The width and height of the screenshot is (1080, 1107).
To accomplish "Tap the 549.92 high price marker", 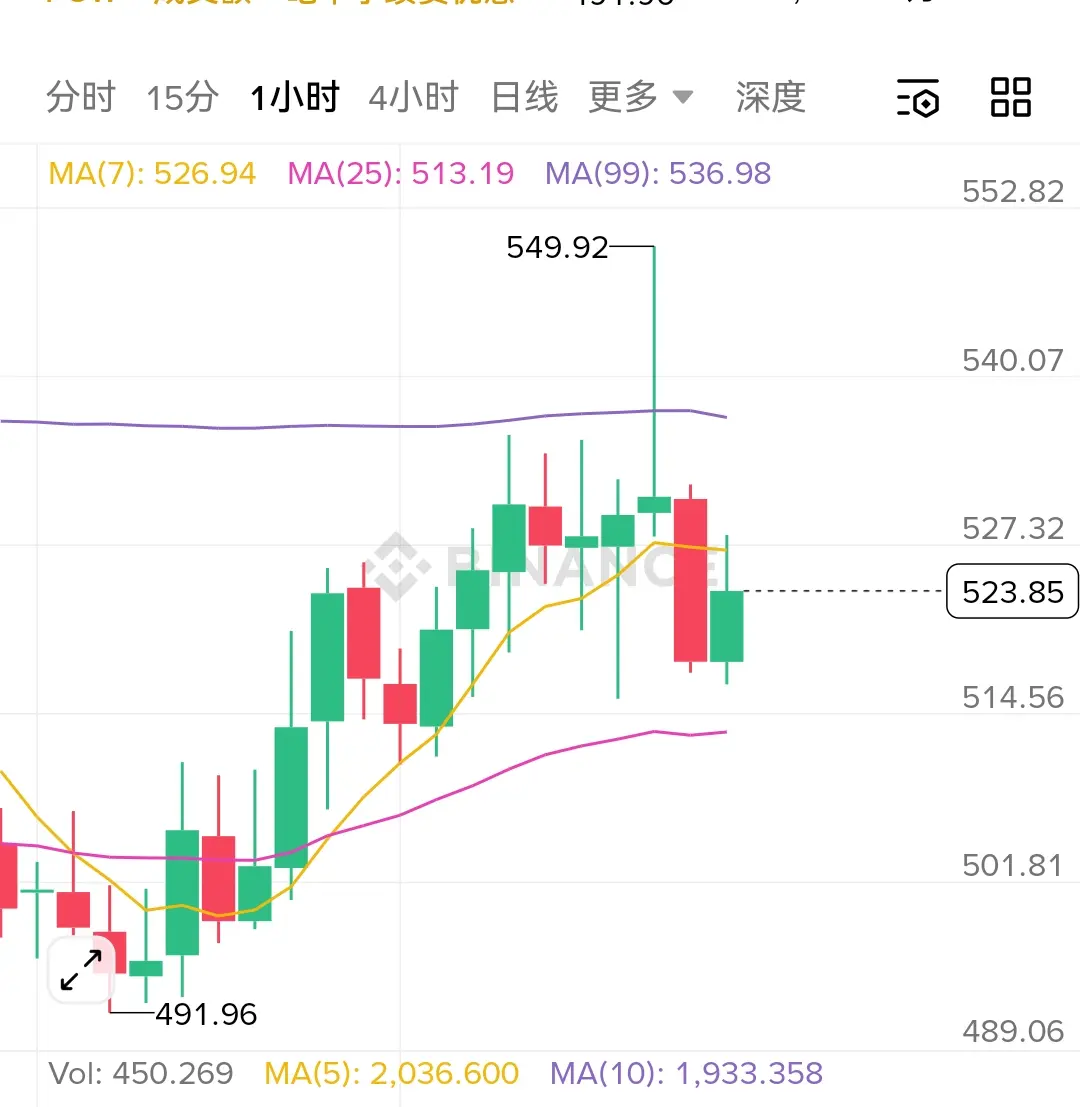I will tap(557, 248).
